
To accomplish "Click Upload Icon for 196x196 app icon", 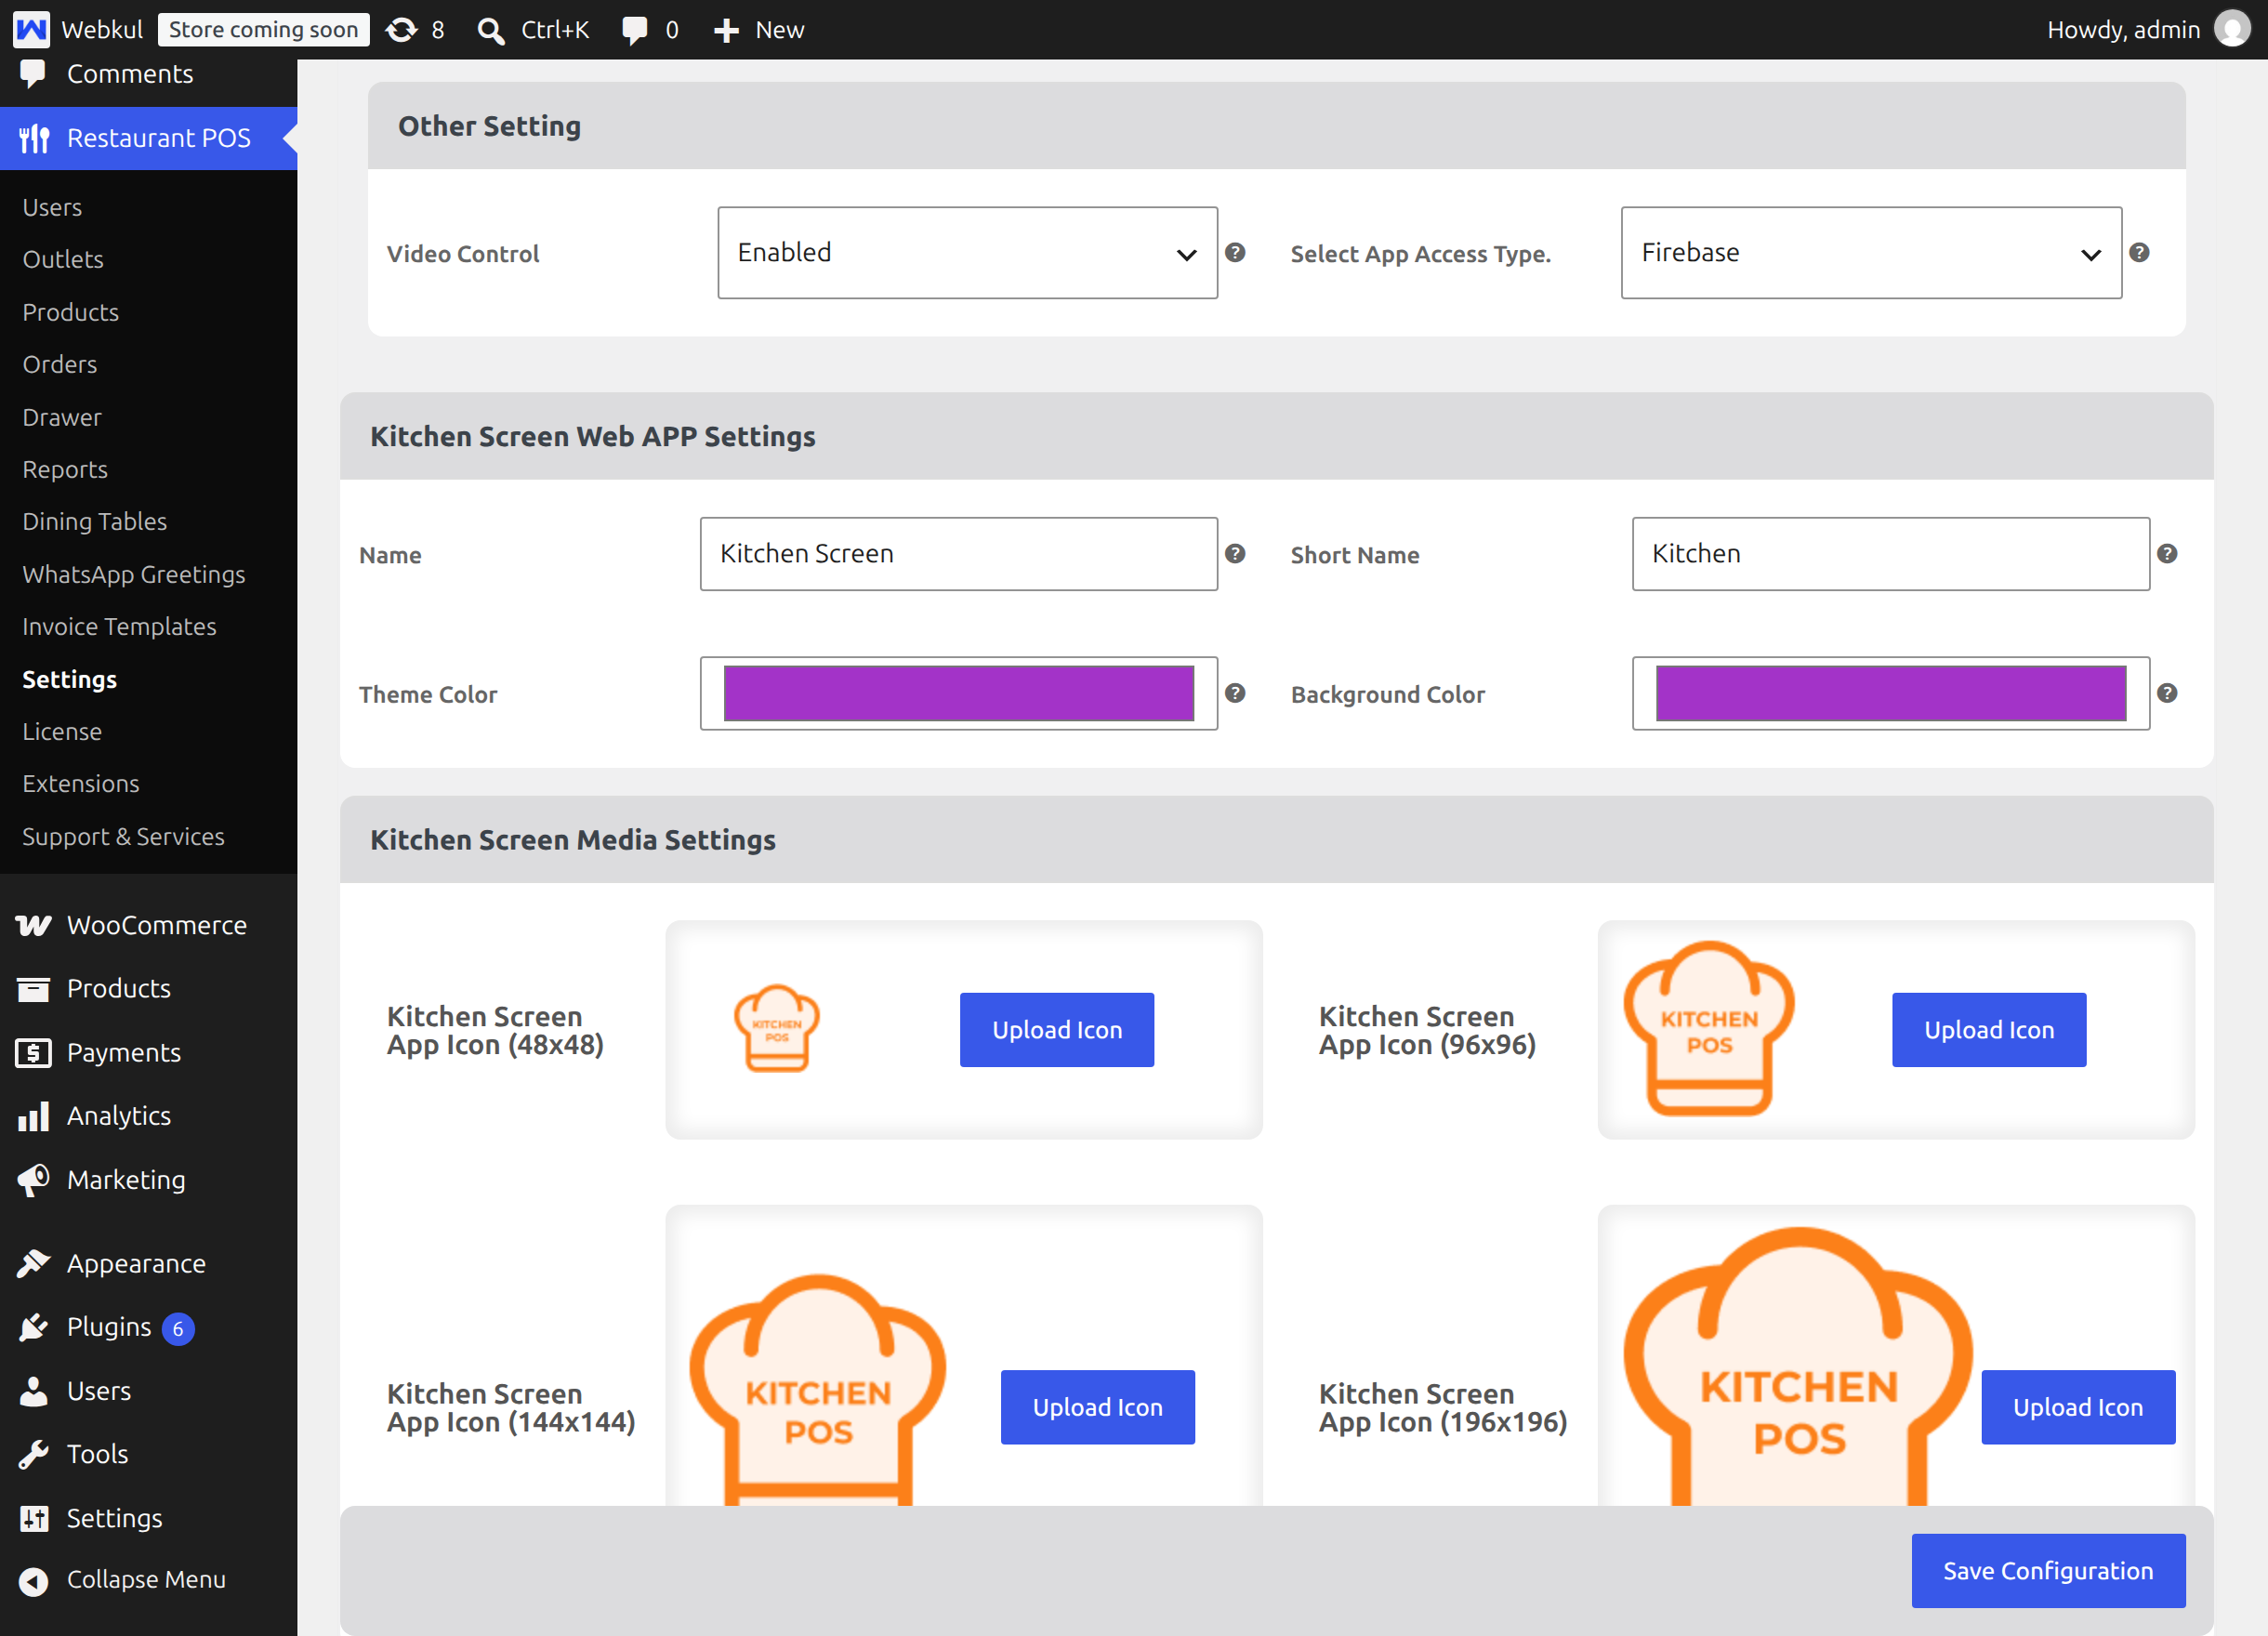I will pyautogui.click(x=2078, y=1407).
